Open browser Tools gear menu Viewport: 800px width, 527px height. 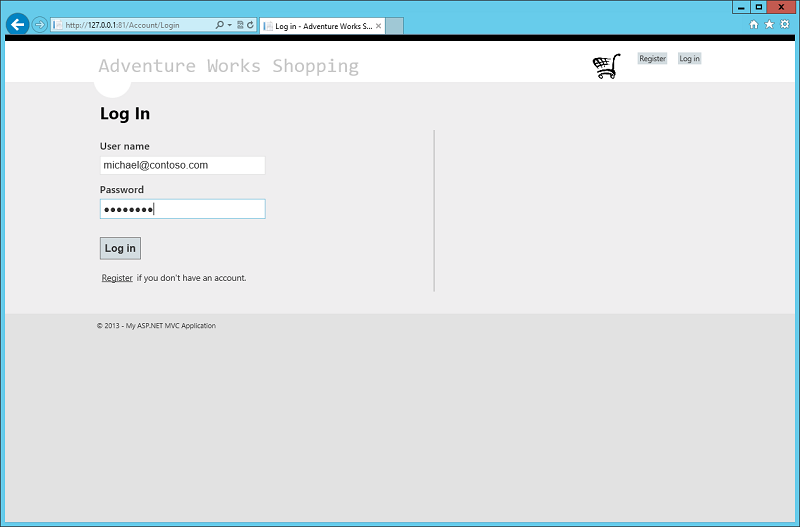click(785, 24)
